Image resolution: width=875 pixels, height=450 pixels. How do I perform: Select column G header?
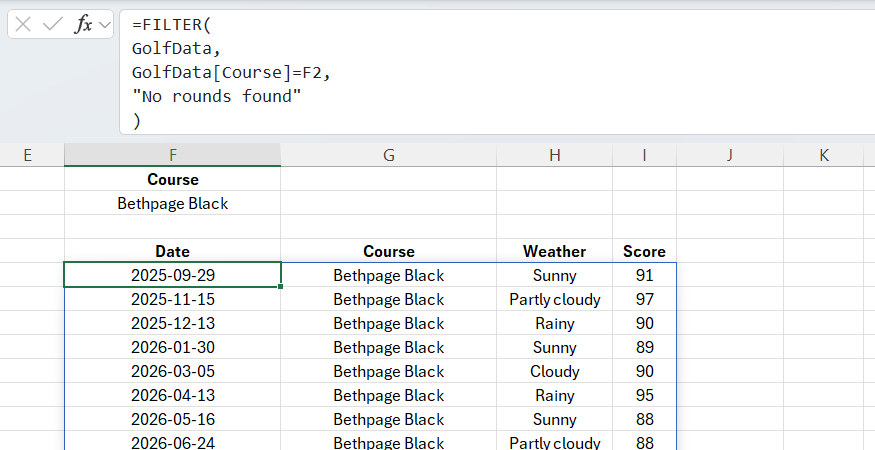[x=388, y=155]
